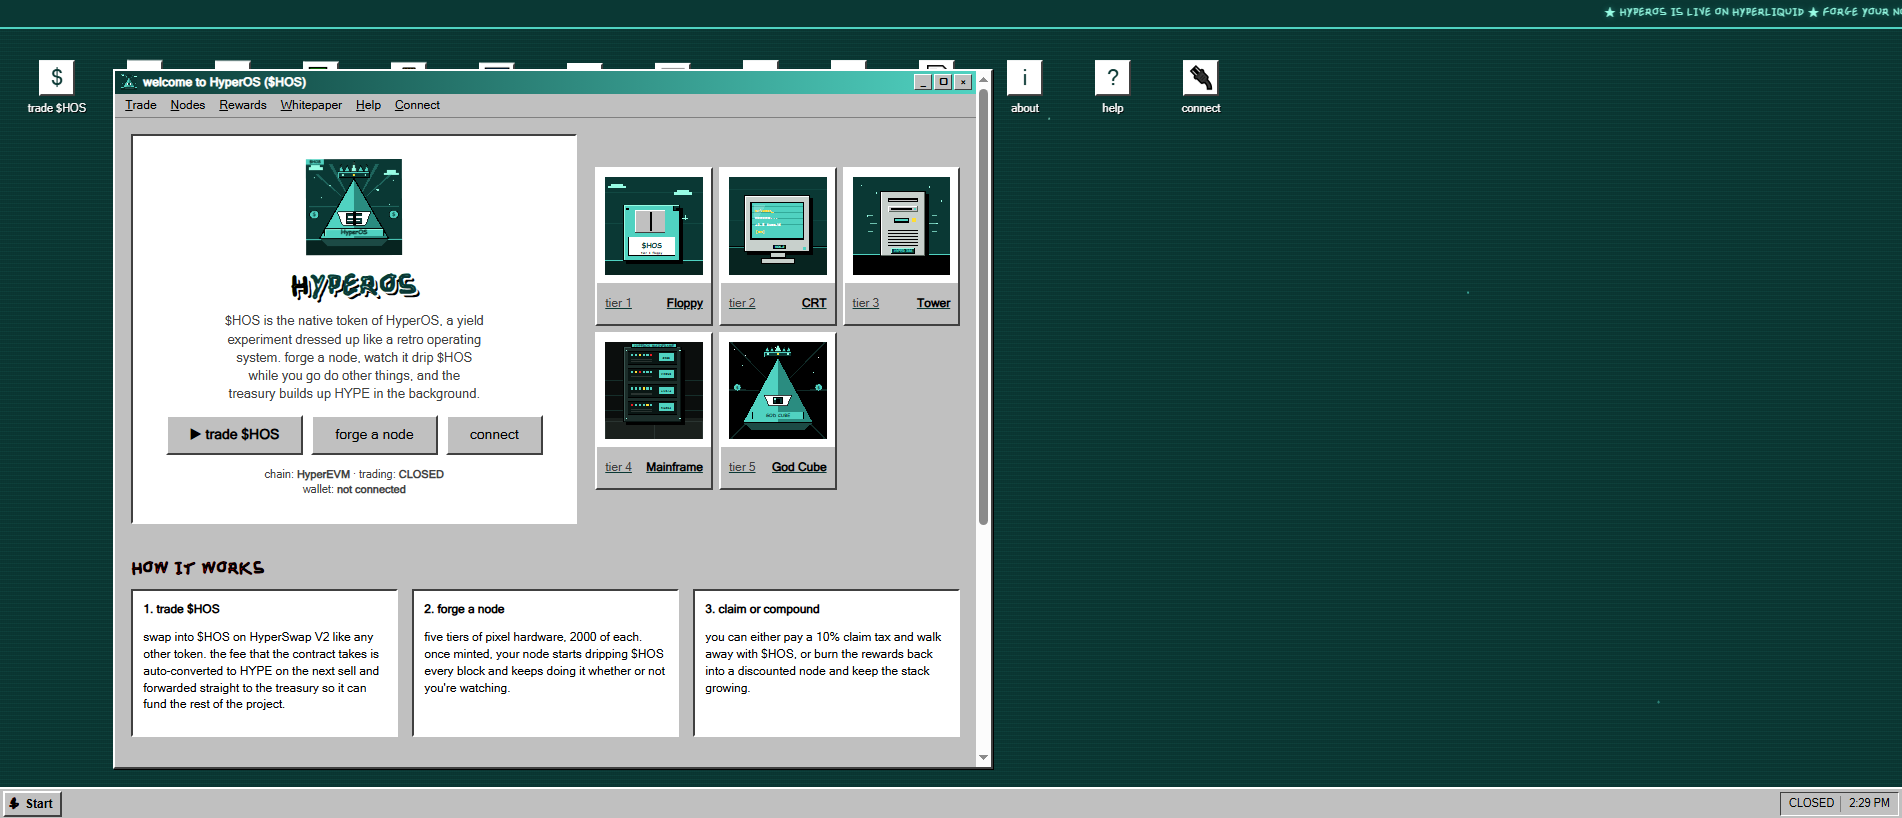1902x818 pixels.
Task: Follow the tier 1 link
Action: pos(618,303)
